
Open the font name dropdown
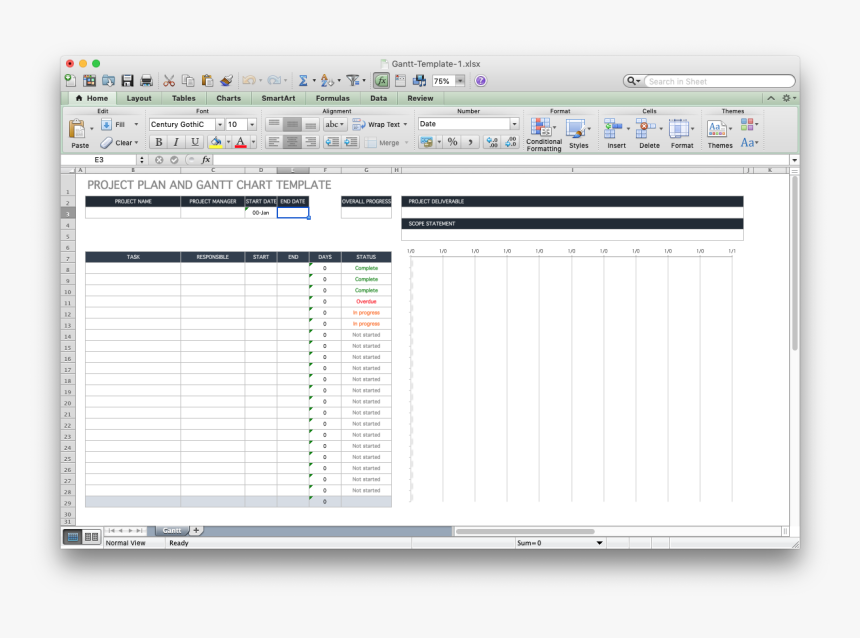tap(219, 125)
